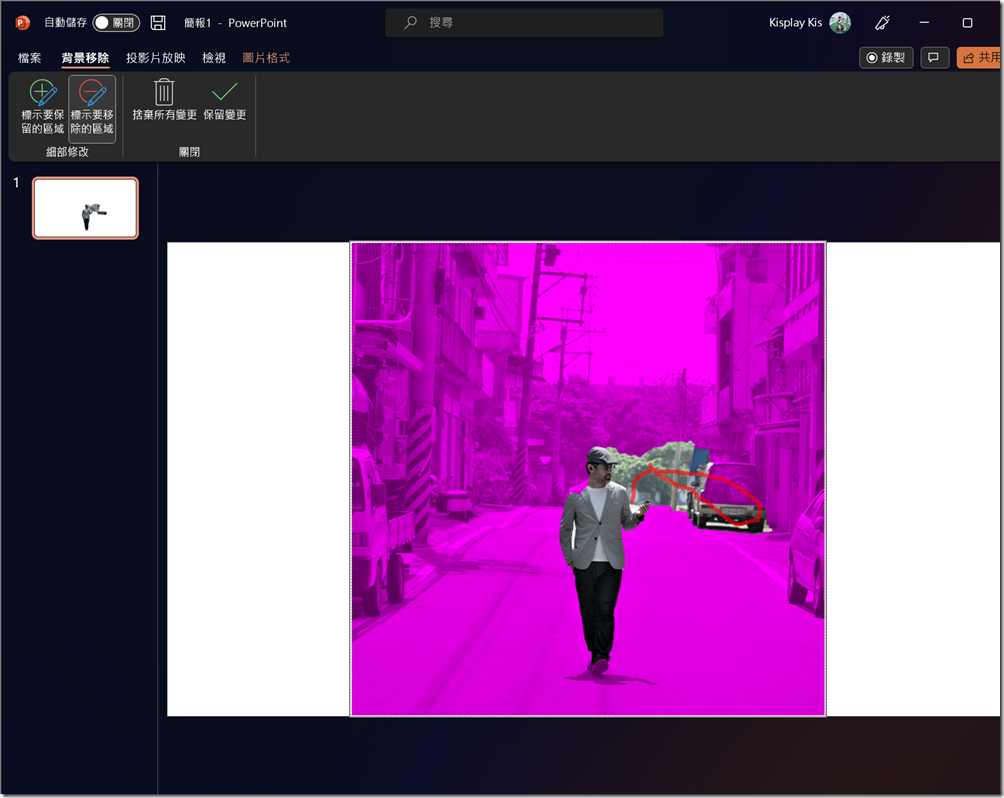1004x798 pixels.
Task: Click the street photo on the slide
Action: 588,478
